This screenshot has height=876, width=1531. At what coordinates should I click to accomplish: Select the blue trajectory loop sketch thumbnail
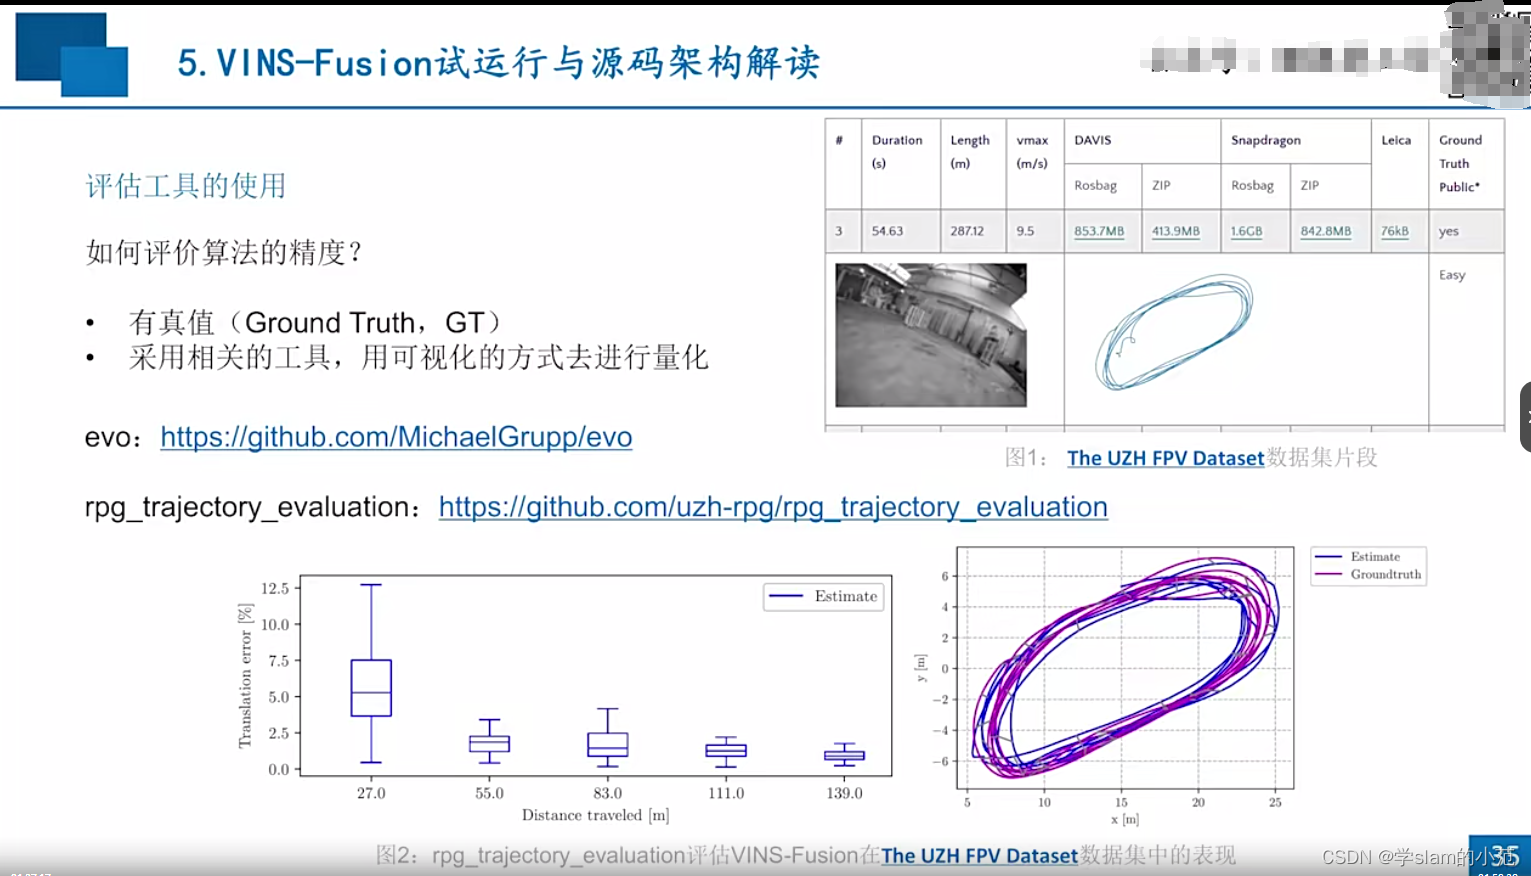click(x=1173, y=333)
